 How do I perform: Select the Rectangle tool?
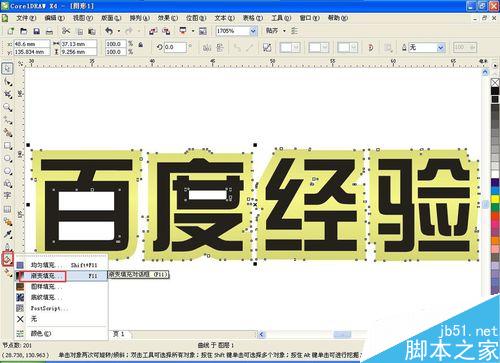(8, 146)
